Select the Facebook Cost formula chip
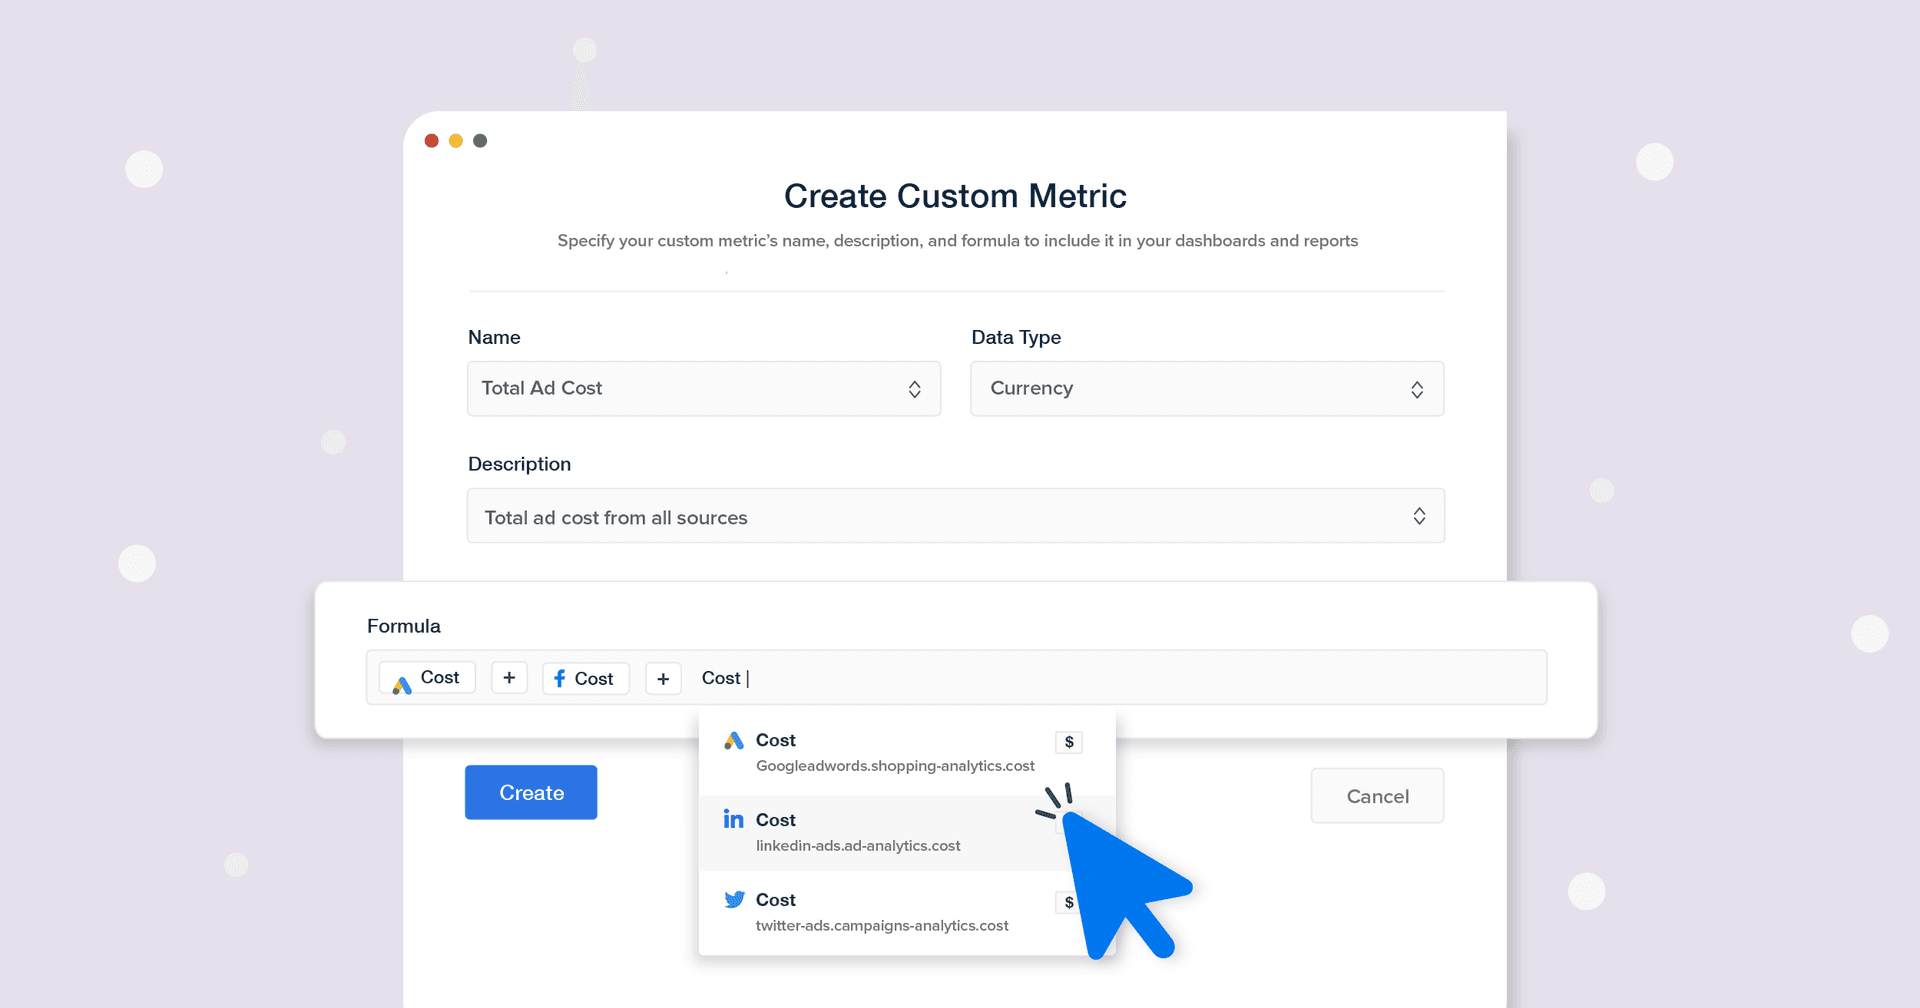The image size is (1920, 1008). click(586, 678)
